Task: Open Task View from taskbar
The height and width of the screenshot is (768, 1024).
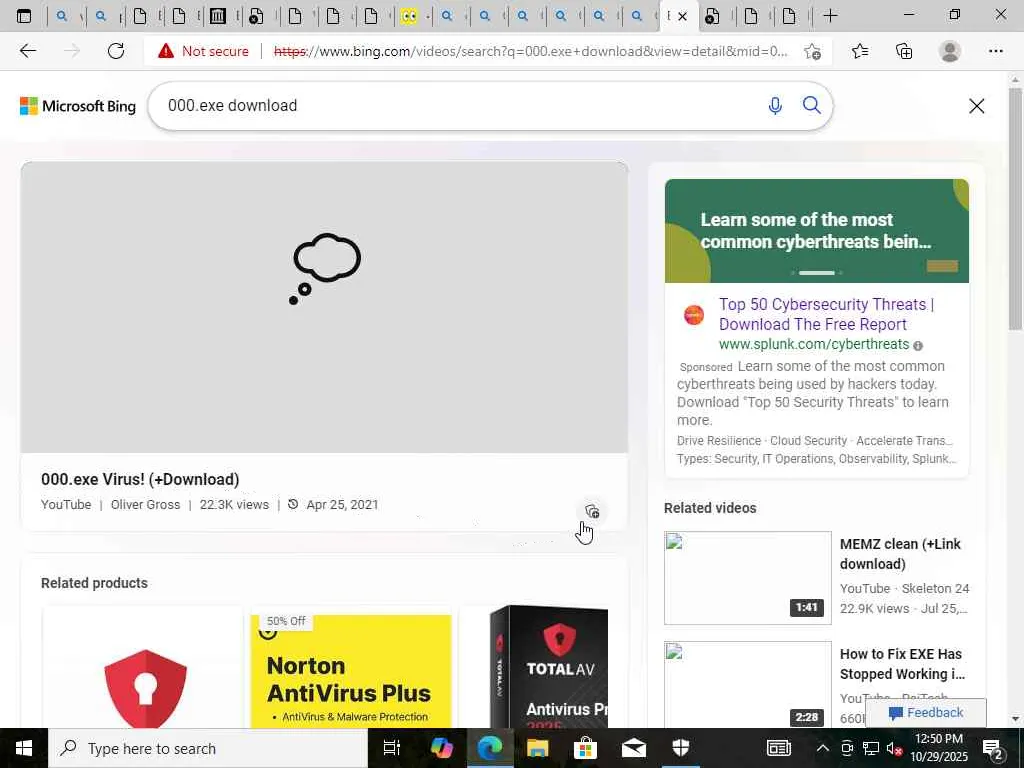Action: [392, 748]
